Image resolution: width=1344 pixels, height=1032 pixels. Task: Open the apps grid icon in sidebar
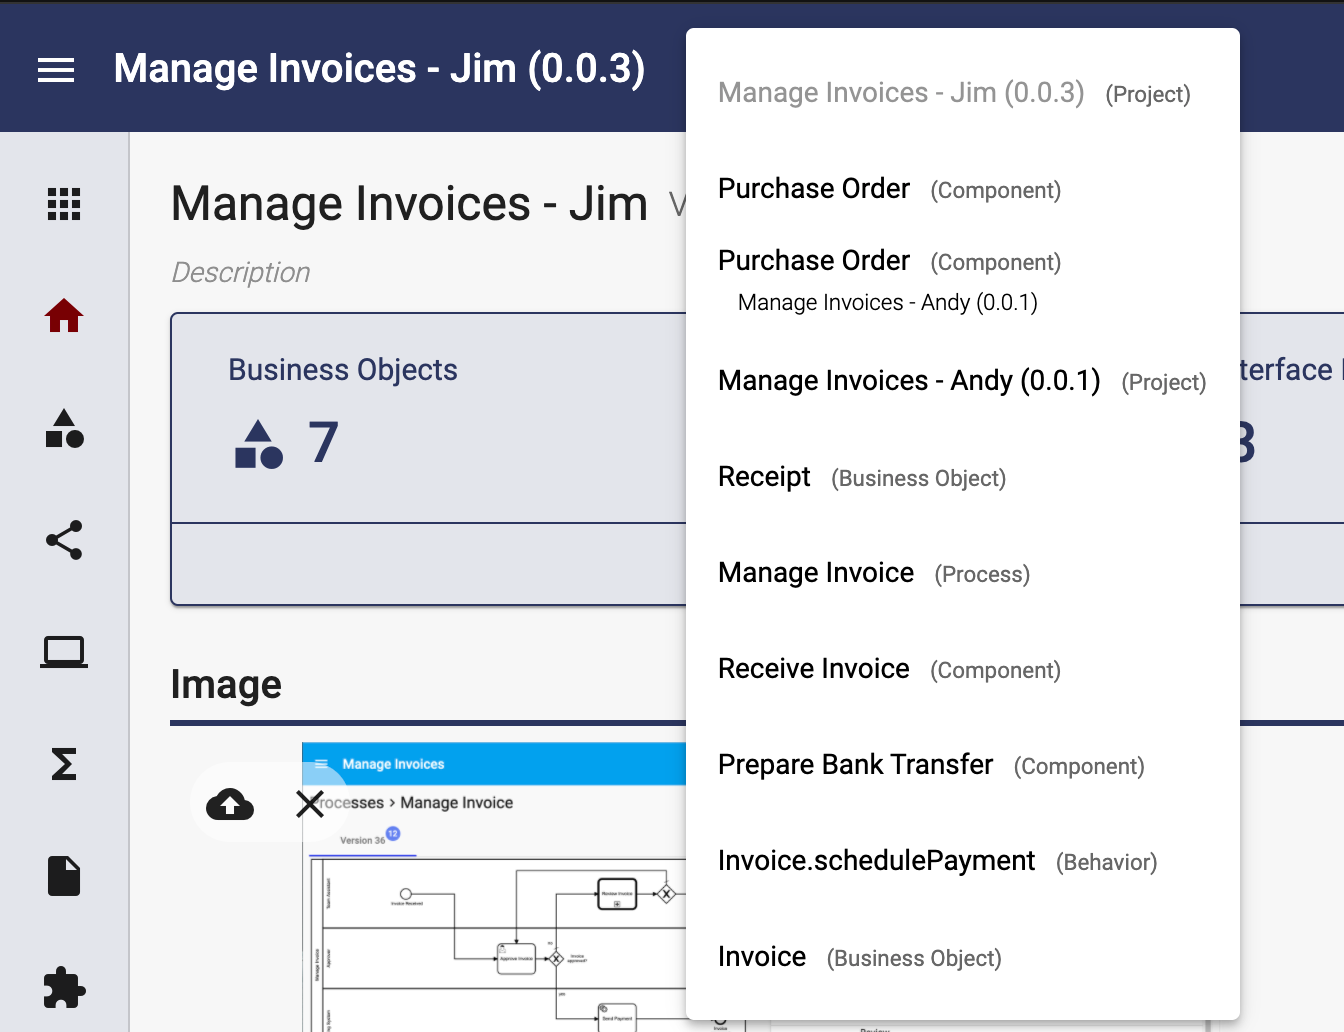click(64, 204)
